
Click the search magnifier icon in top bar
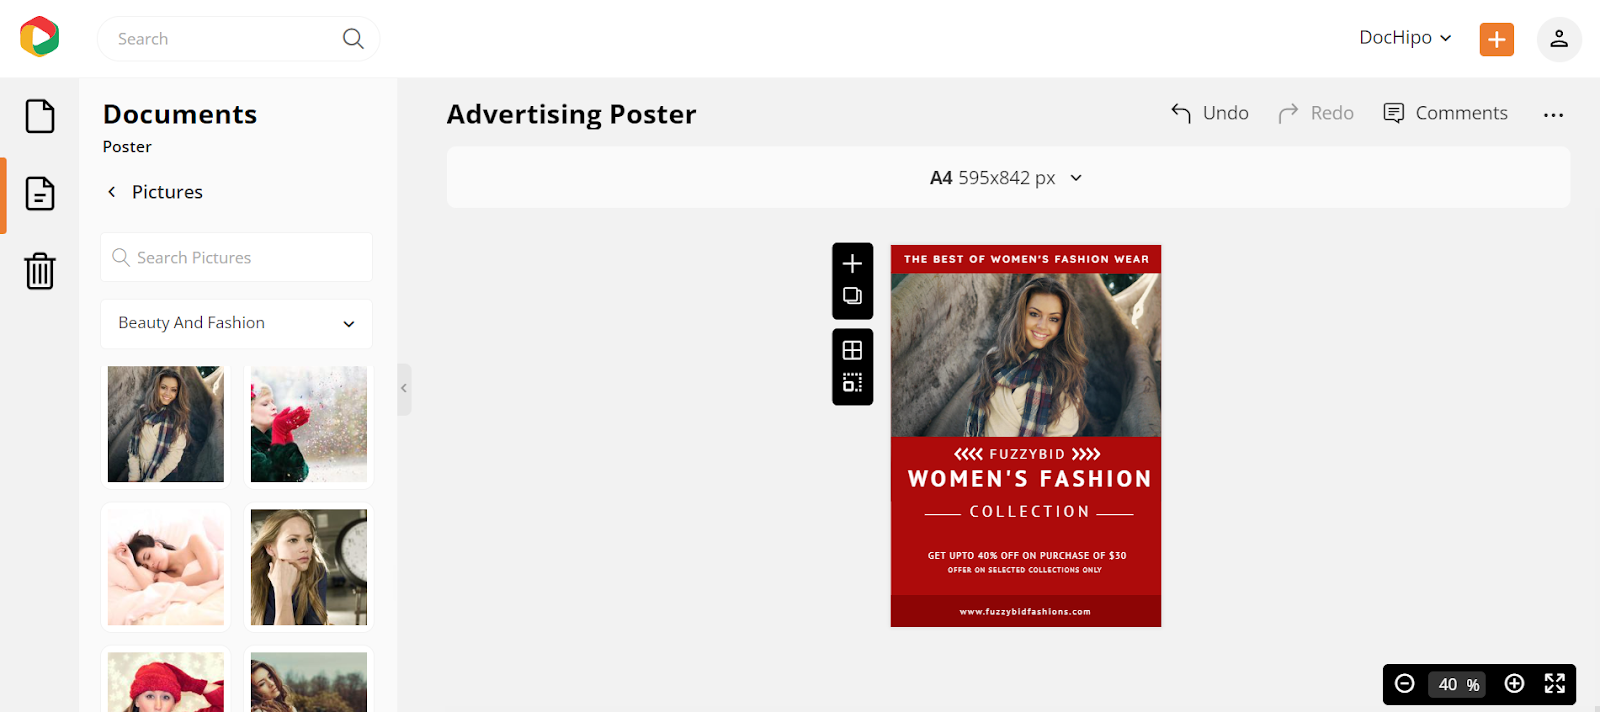tap(353, 38)
